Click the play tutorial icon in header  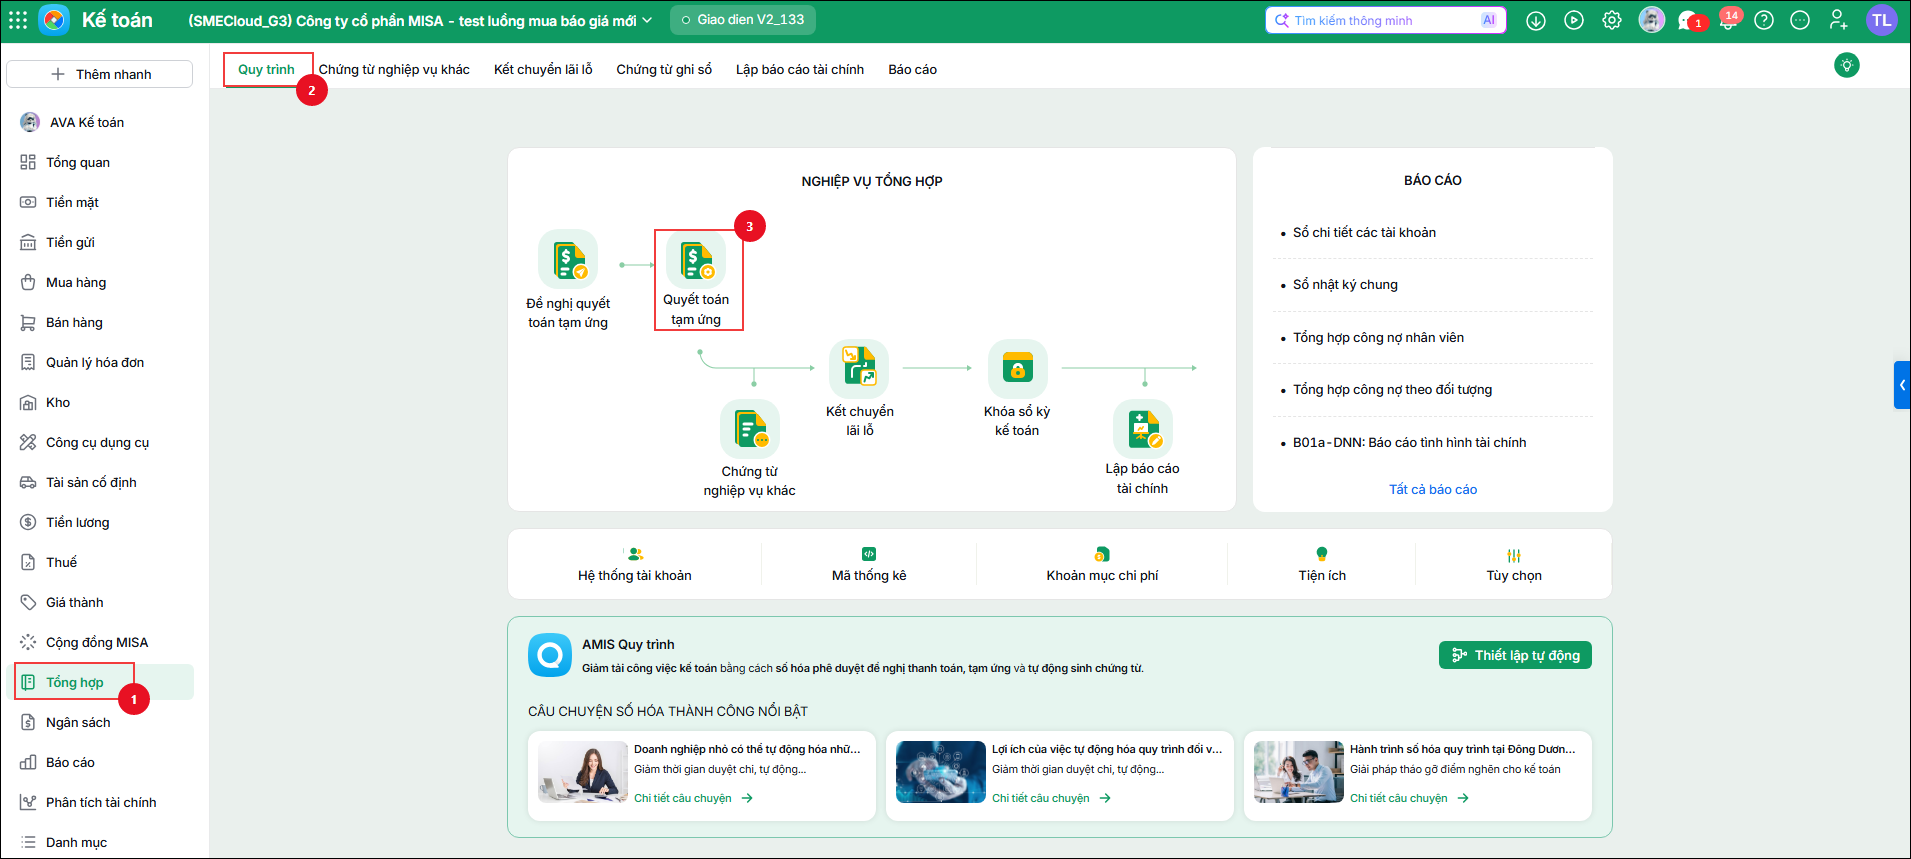point(1574,20)
